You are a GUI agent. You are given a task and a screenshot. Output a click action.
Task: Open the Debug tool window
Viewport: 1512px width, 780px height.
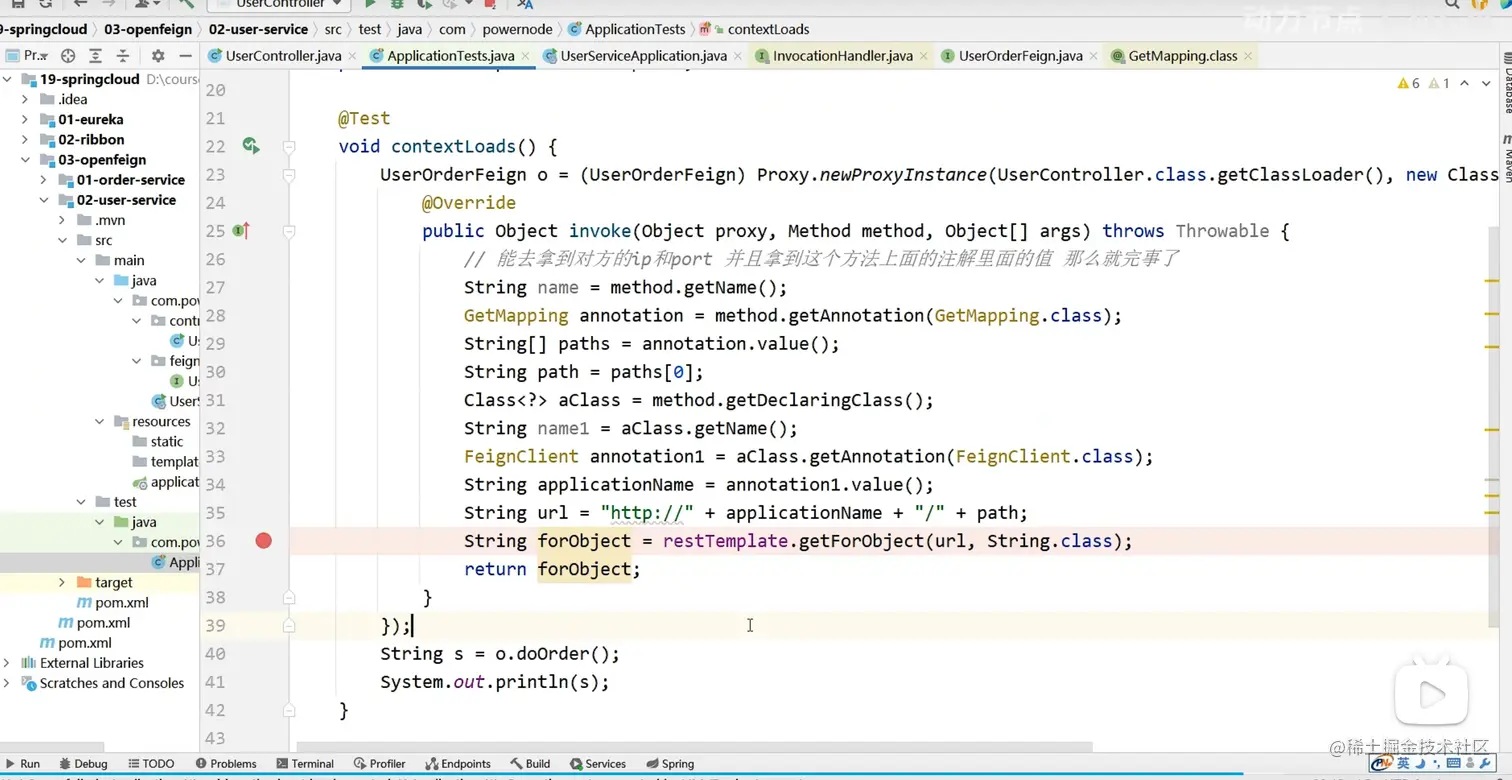point(83,763)
